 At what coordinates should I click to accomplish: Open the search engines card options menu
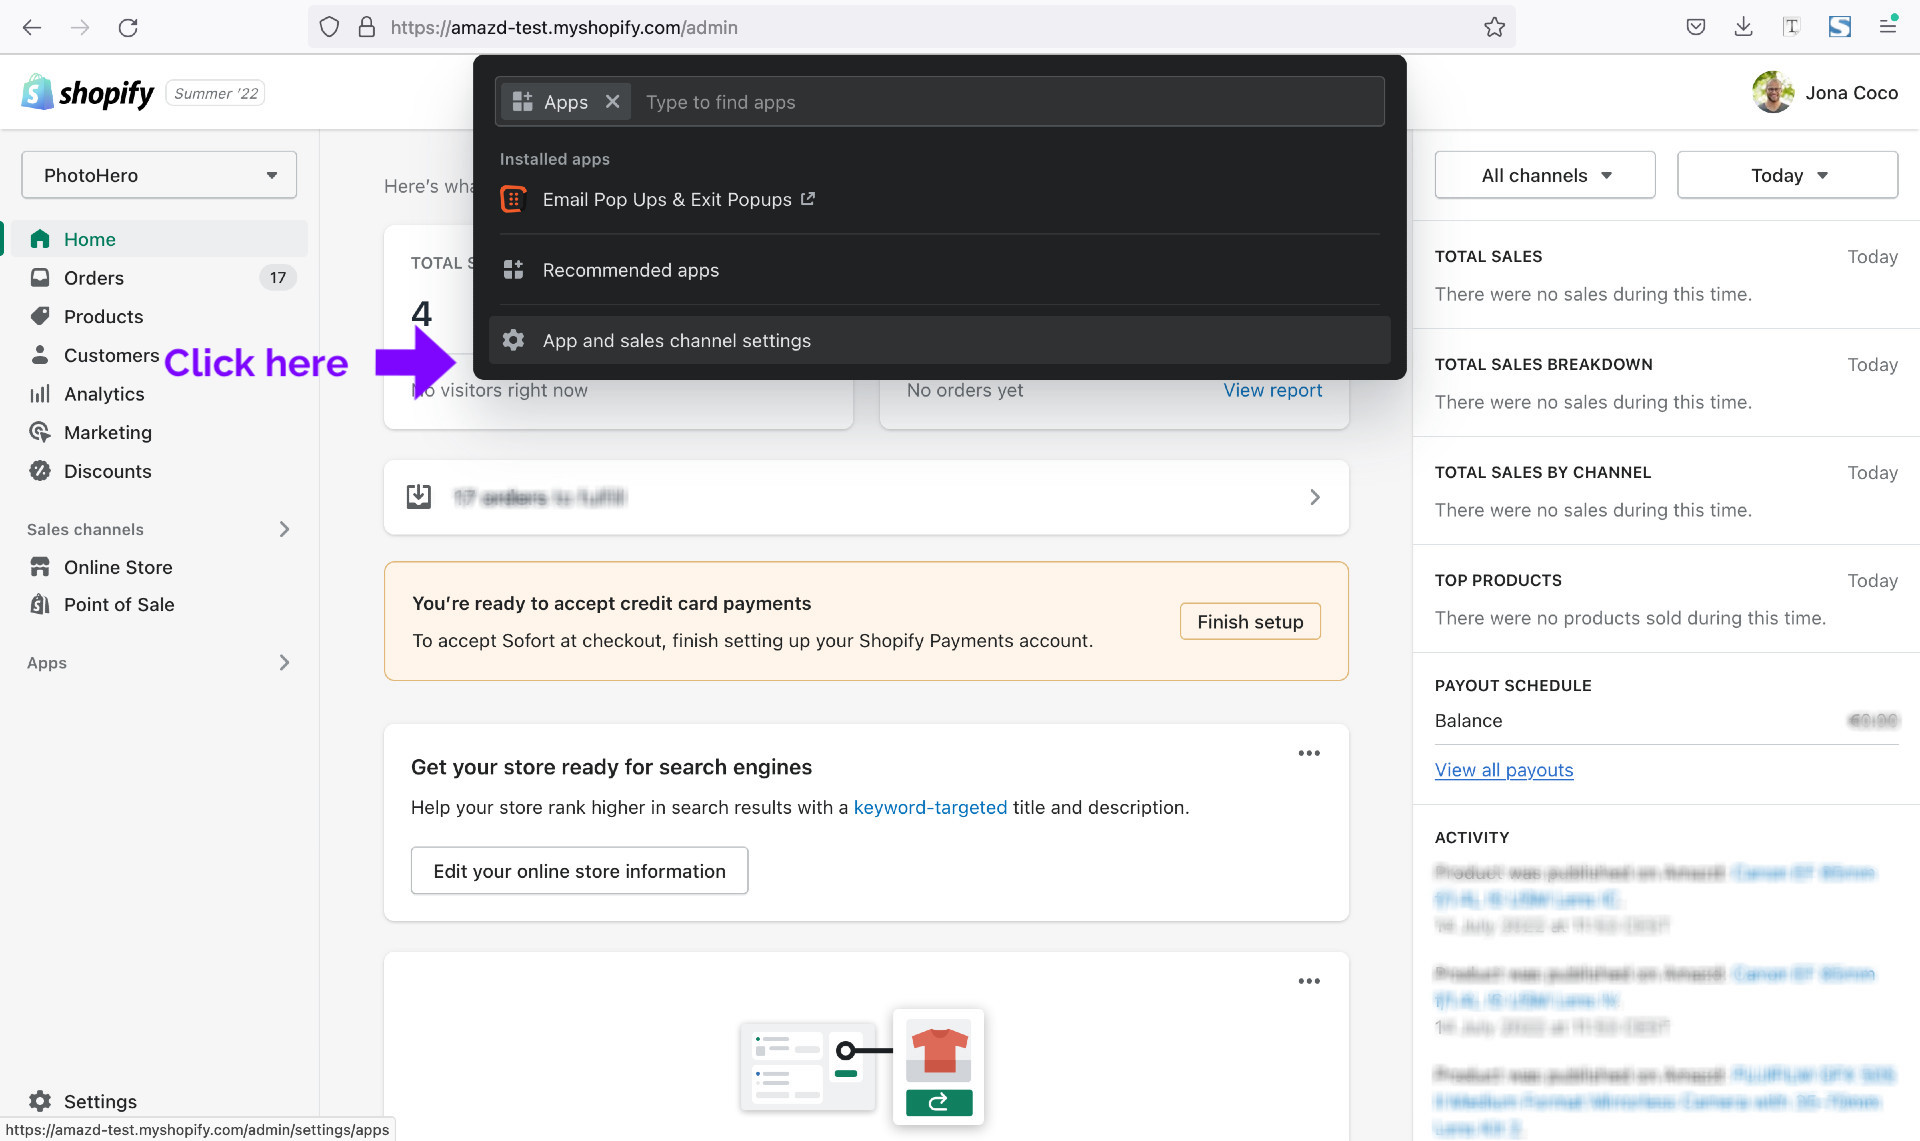pyautogui.click(x=1309, y=753)
